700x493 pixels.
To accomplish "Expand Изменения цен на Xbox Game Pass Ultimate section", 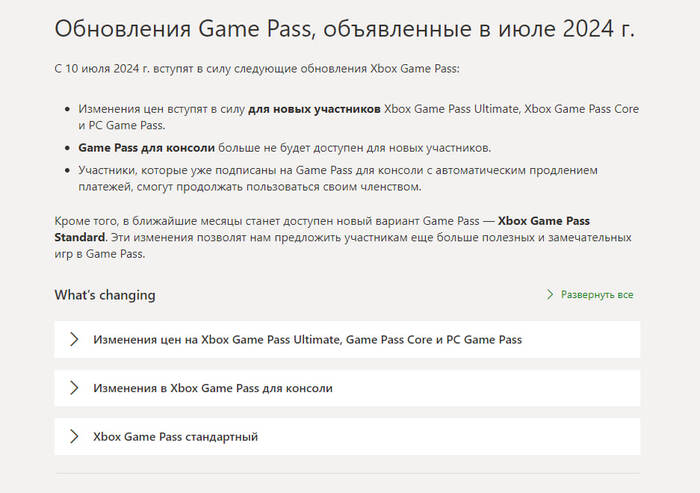I will (347, 339).
